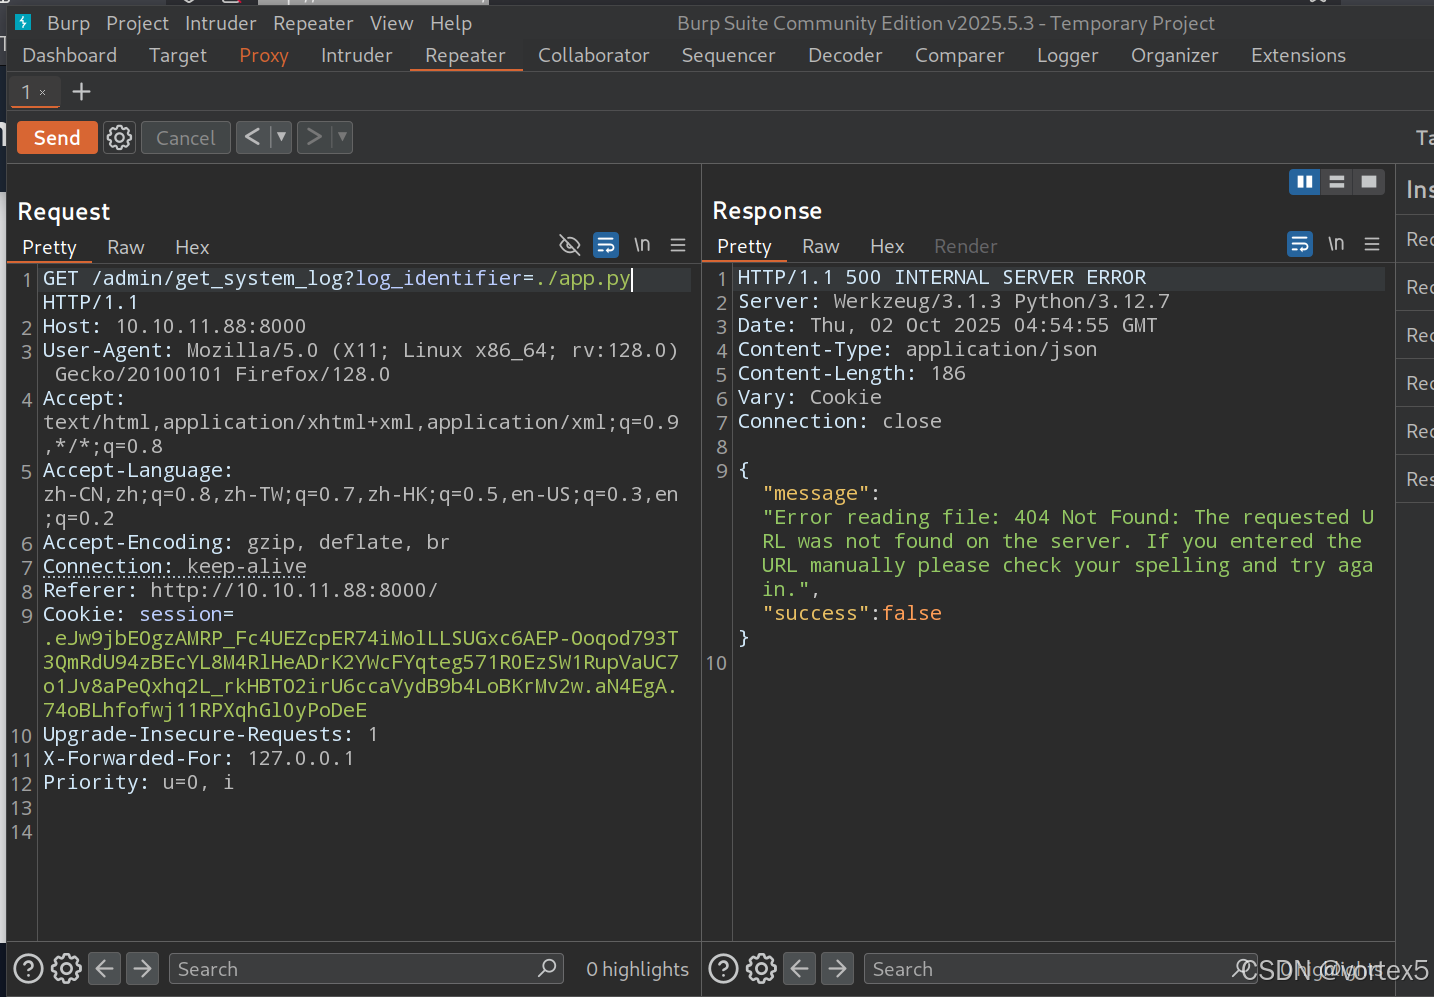Select the Request Hex tab
1434x997 pixels.
coord(192,247)
